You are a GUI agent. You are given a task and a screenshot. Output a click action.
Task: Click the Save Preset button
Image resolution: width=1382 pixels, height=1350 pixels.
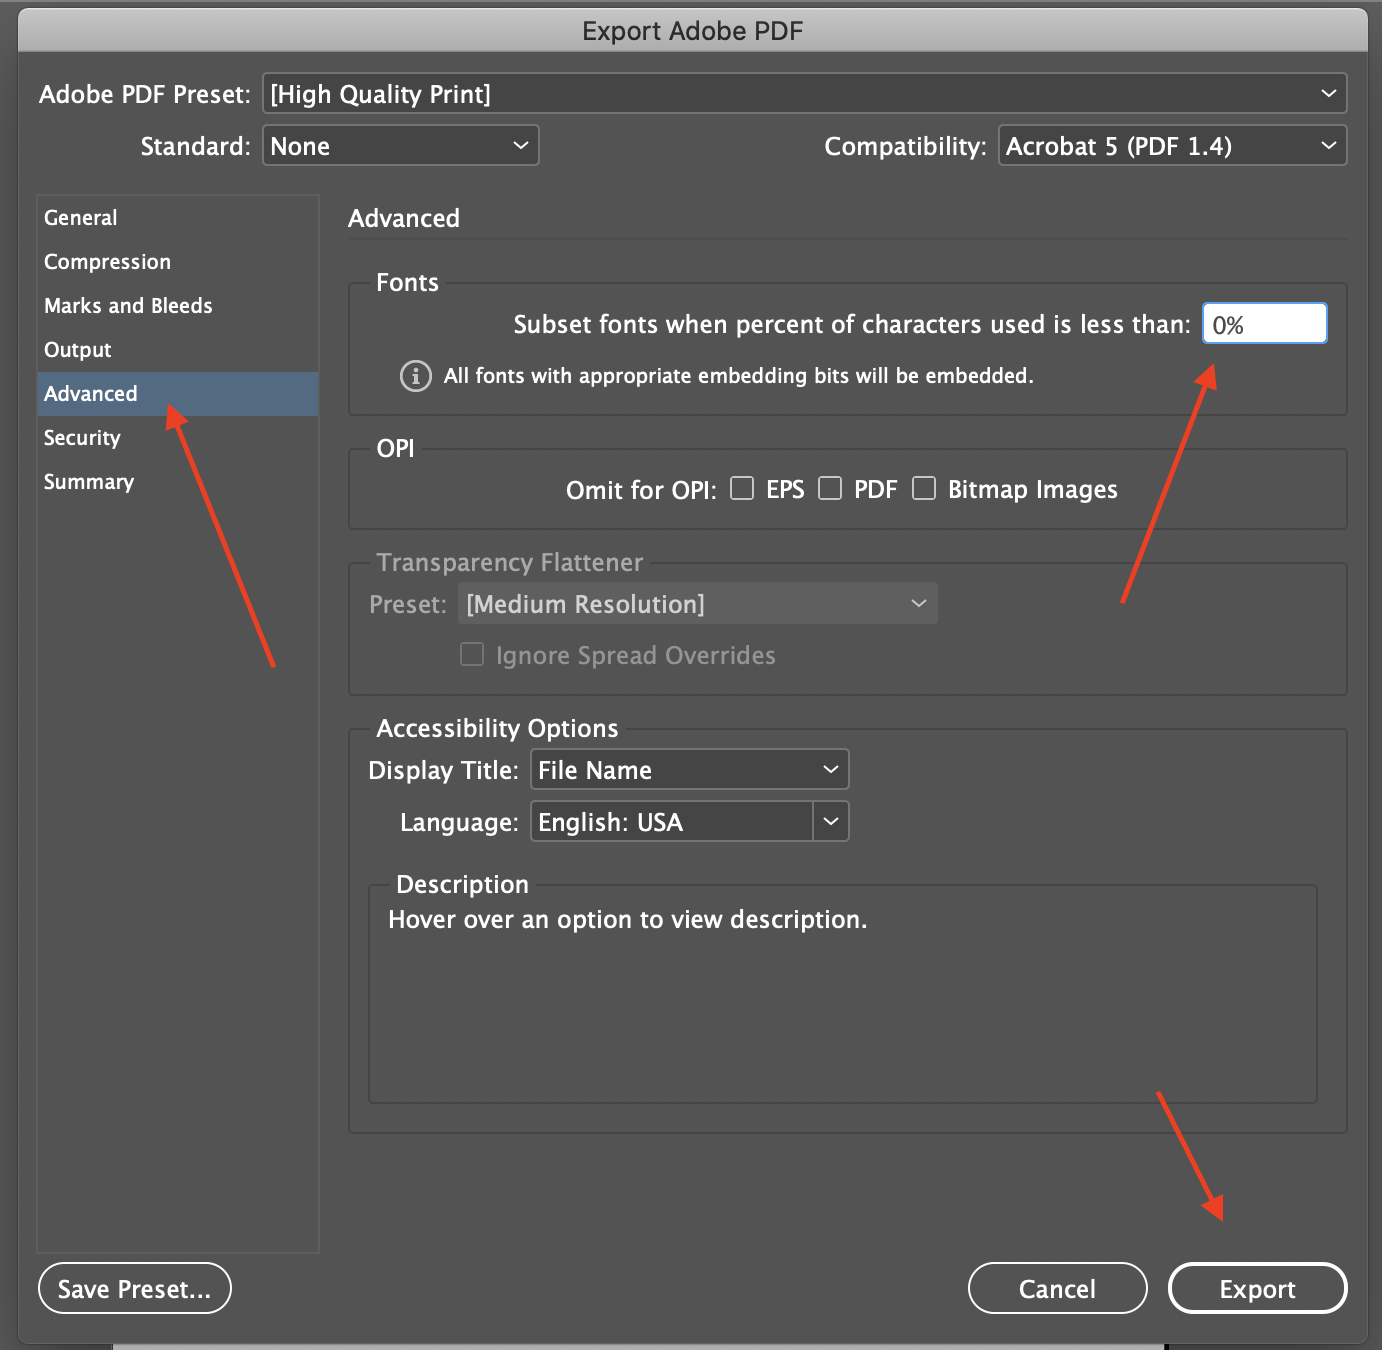pyautogui.click(x=135, y=1288)
